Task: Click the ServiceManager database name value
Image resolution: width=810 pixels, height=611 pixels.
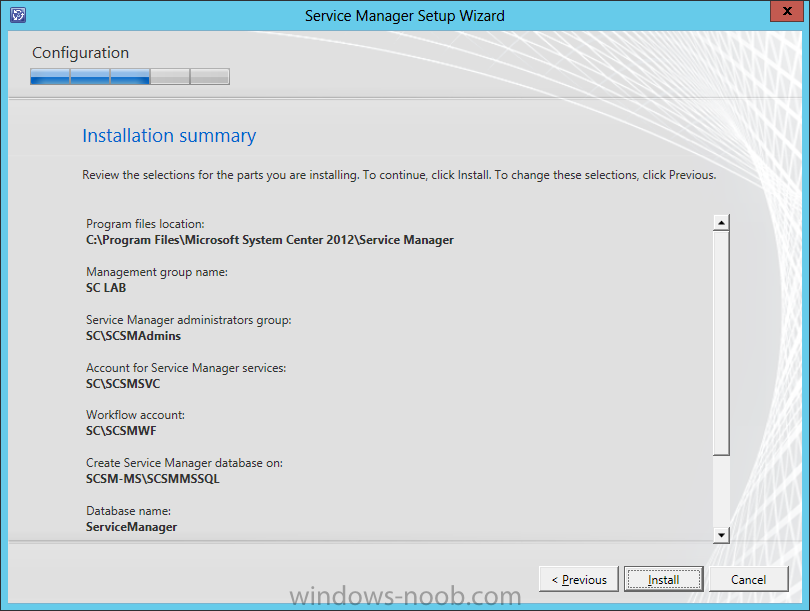Action: click(x=131, y=527)
